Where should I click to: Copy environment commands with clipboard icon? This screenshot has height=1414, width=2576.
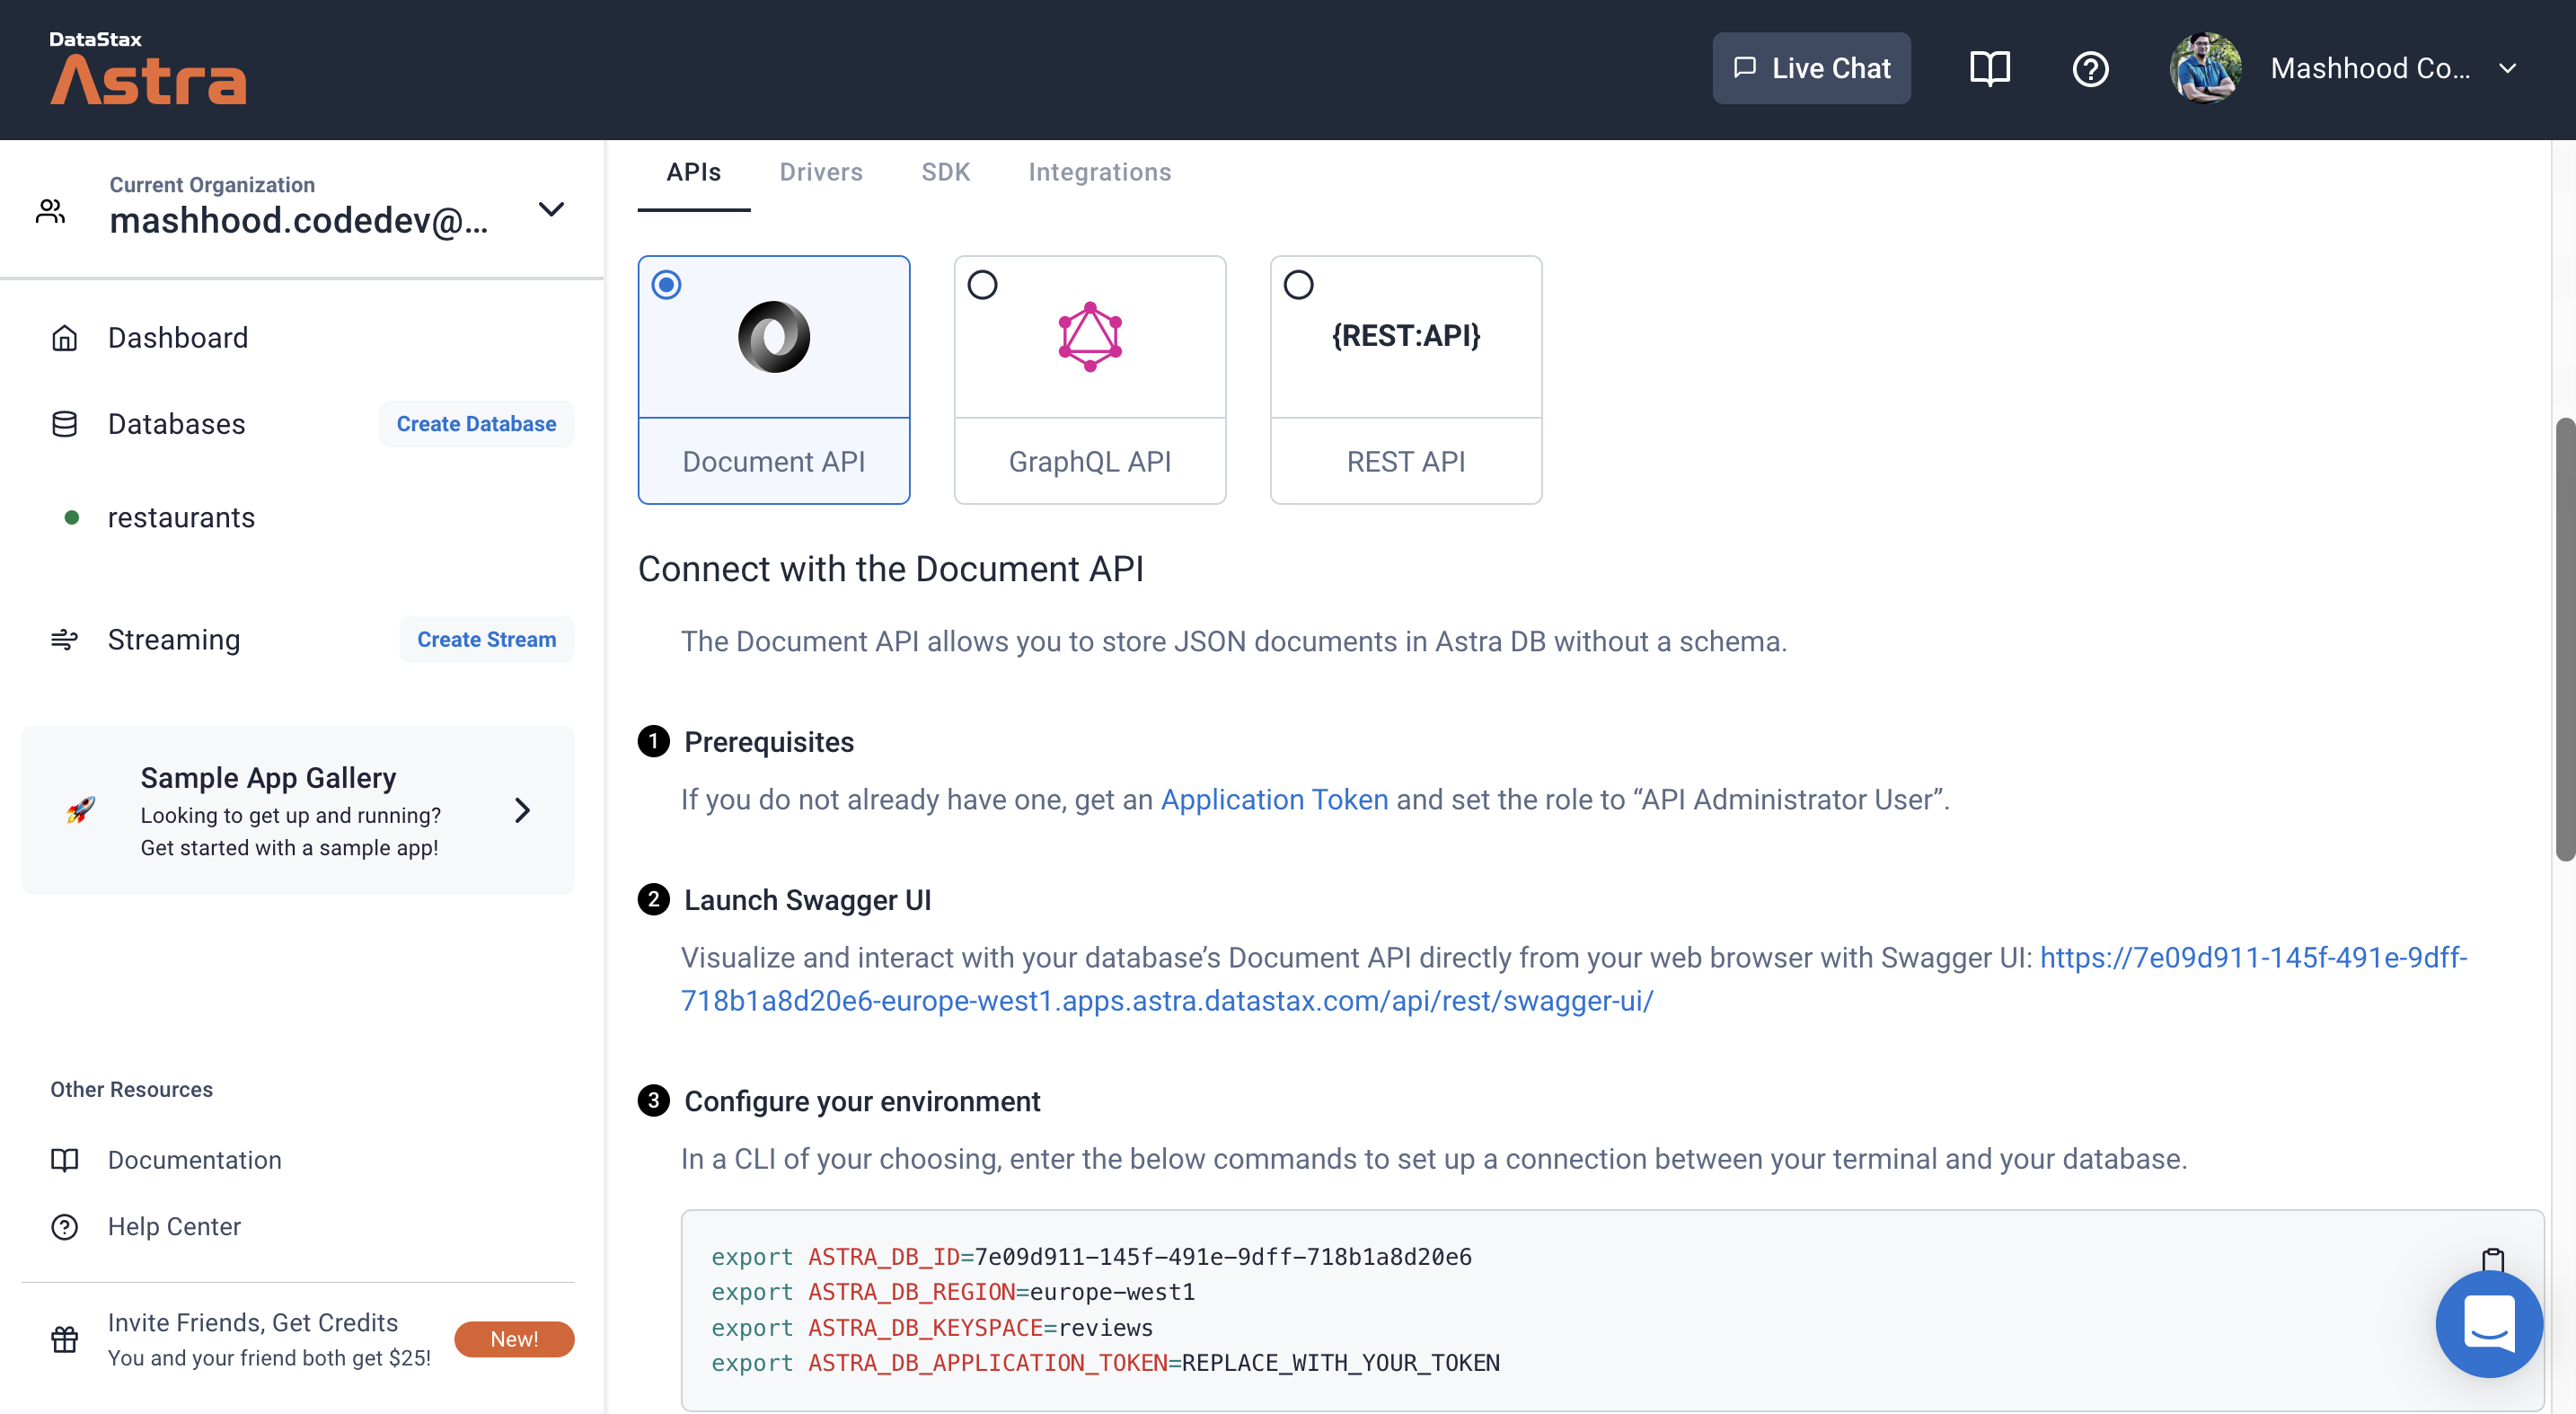click(x=2493, y=1259)
